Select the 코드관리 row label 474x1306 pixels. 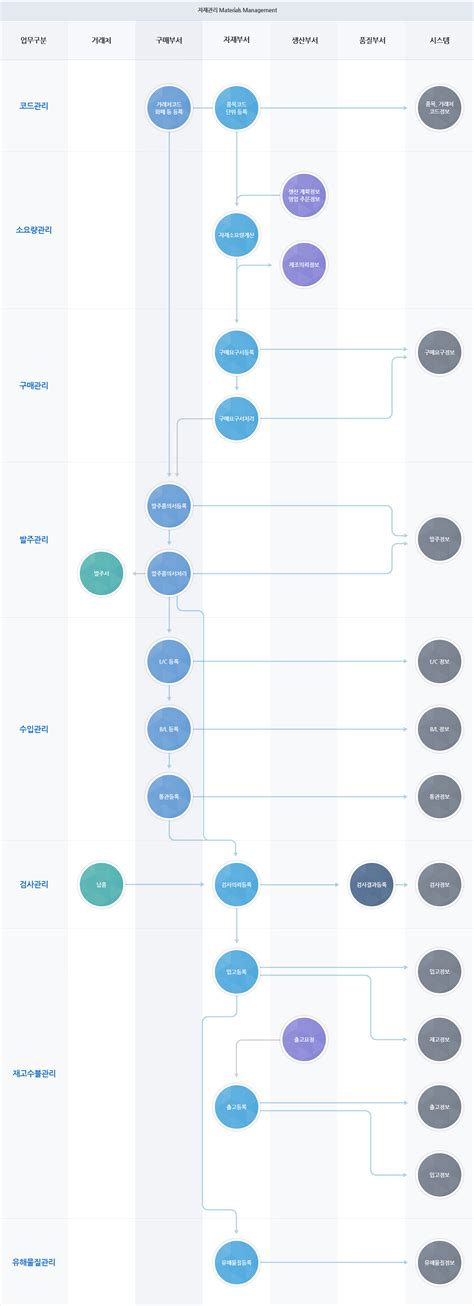pyautogui.click(x=34, y=106)
